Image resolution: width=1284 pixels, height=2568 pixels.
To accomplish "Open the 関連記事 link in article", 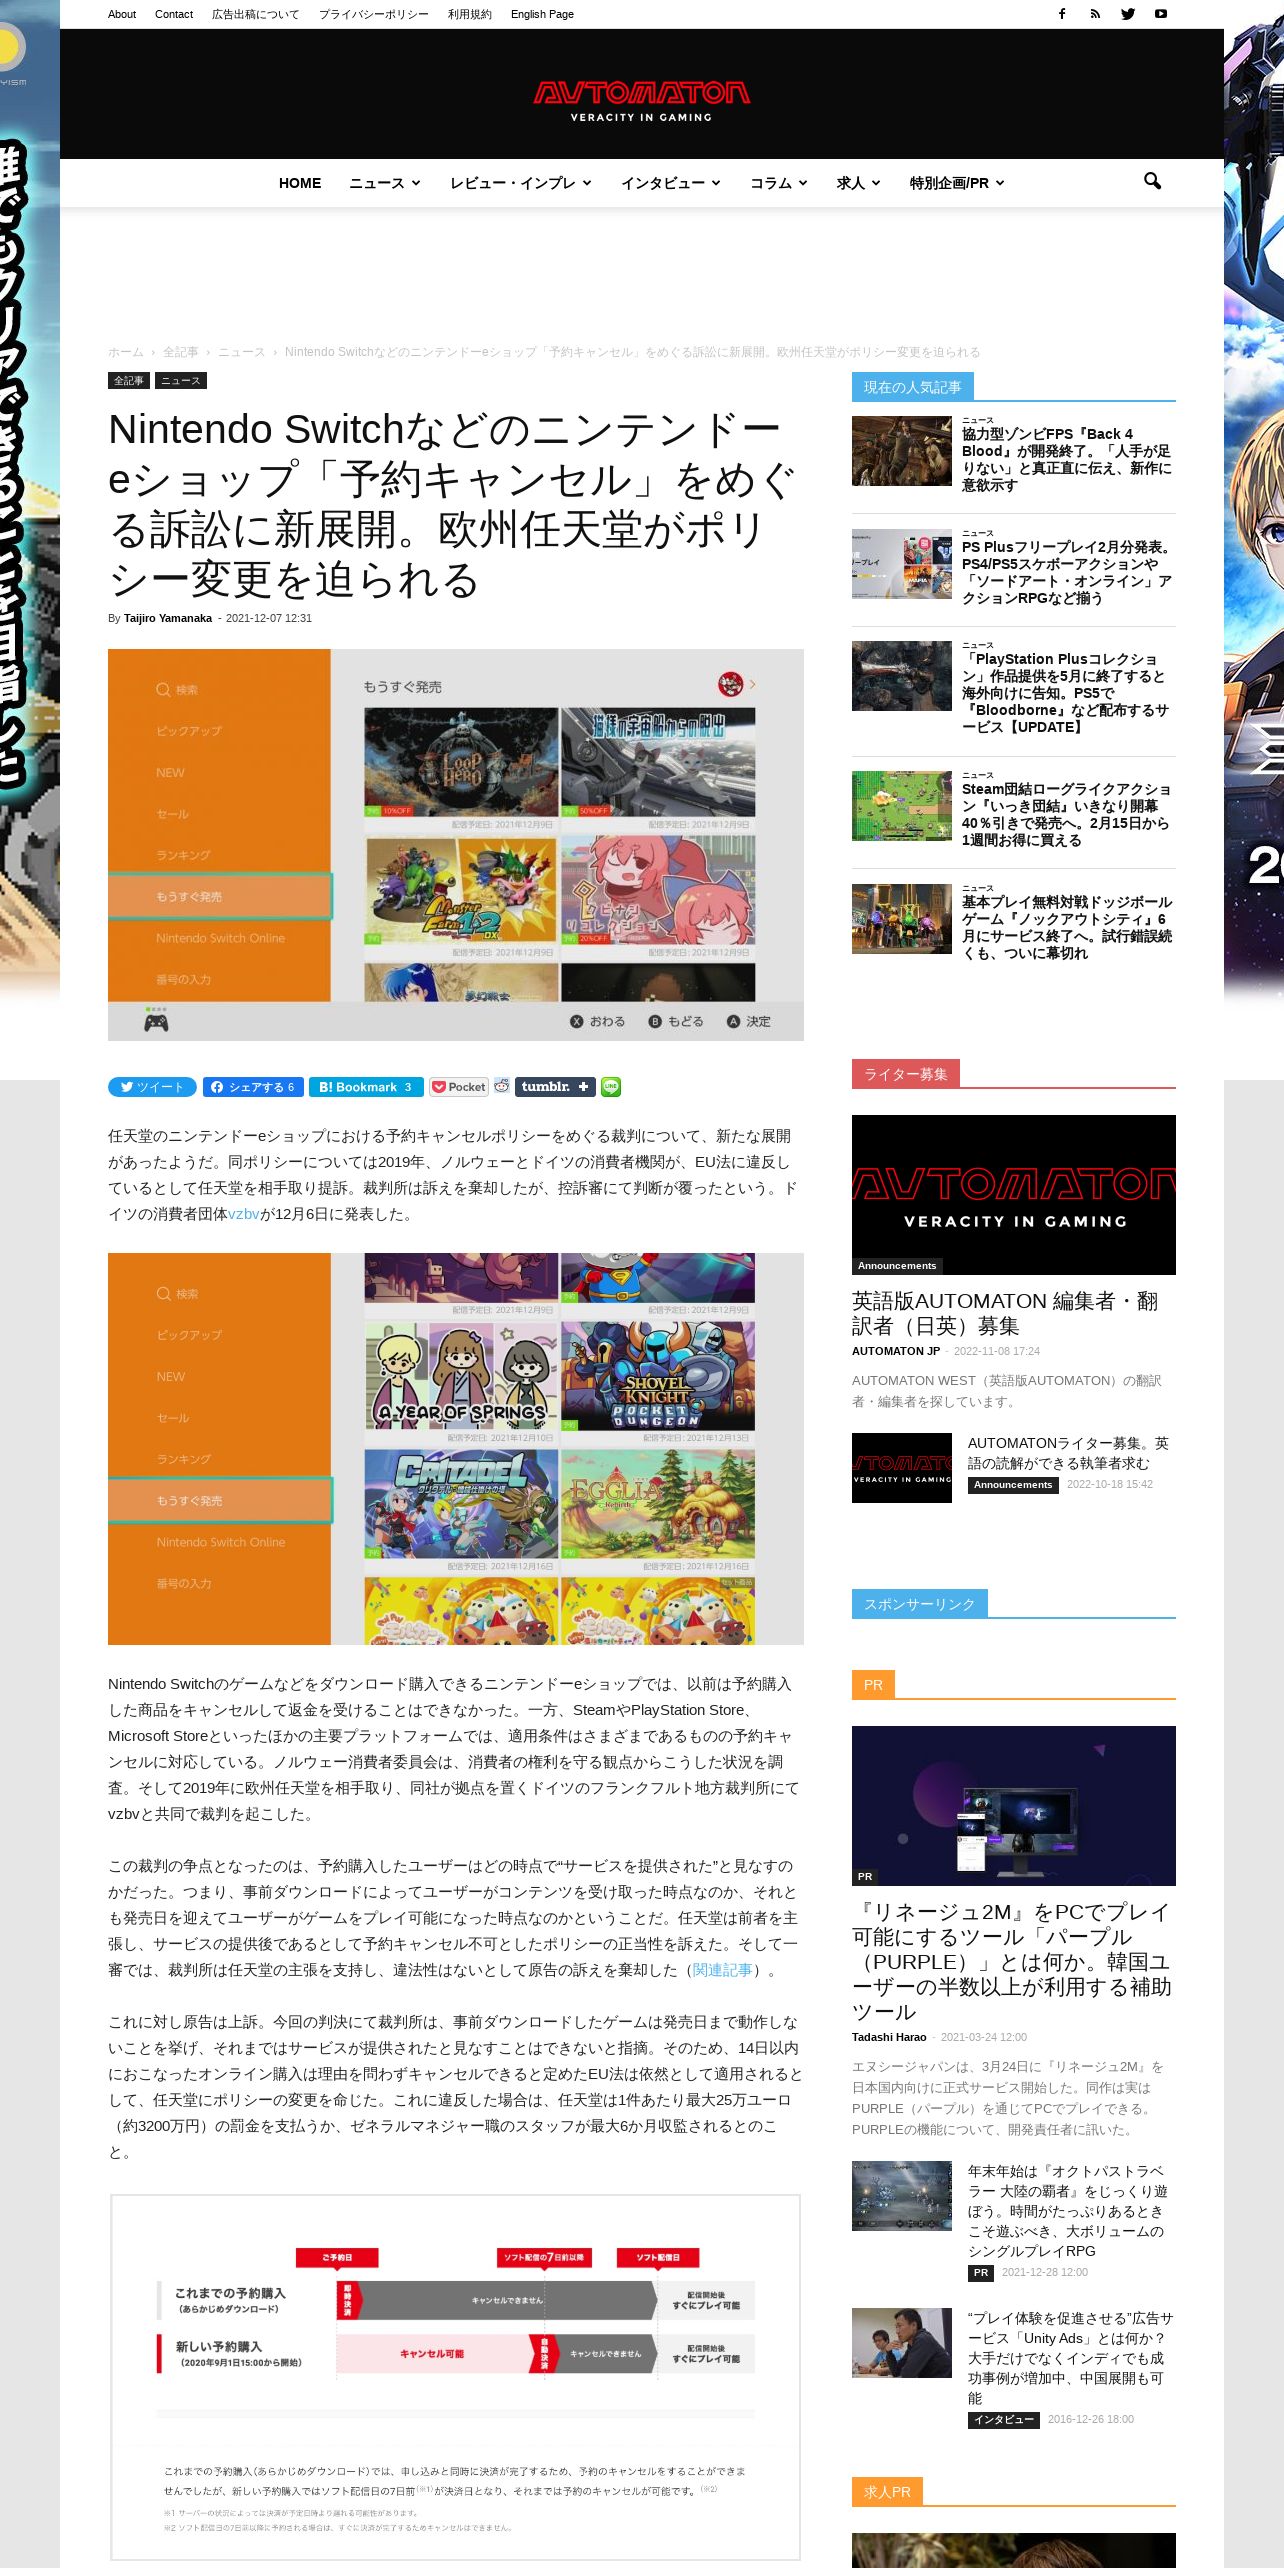I will [x=722, y=1969].
